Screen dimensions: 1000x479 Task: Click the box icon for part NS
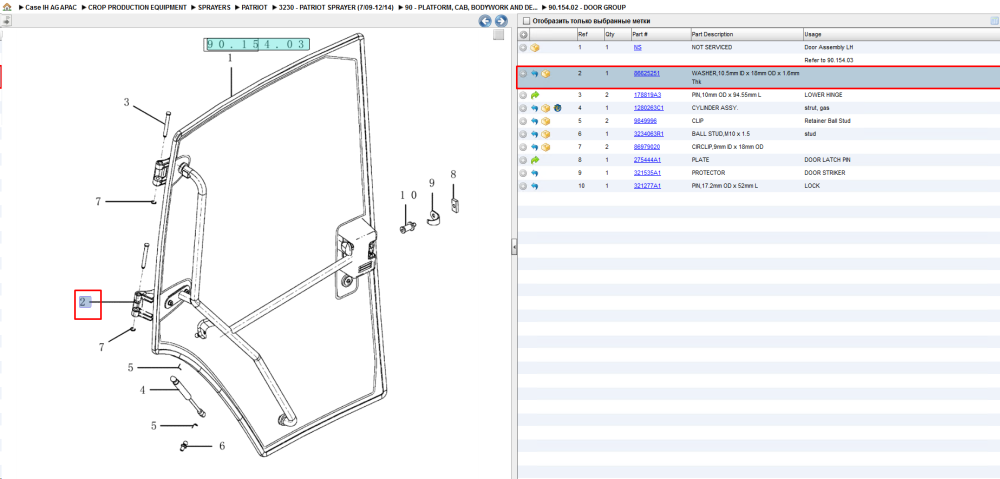click(x=535, y=48)
